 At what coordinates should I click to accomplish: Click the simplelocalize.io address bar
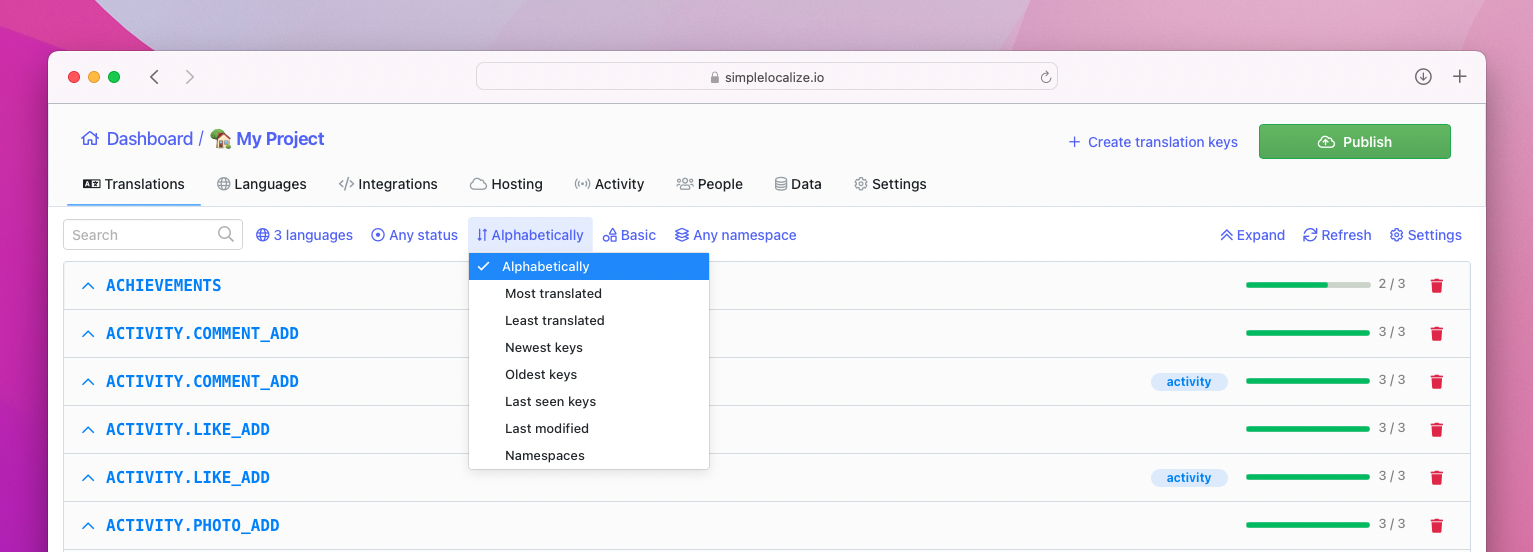click(767, 77)
